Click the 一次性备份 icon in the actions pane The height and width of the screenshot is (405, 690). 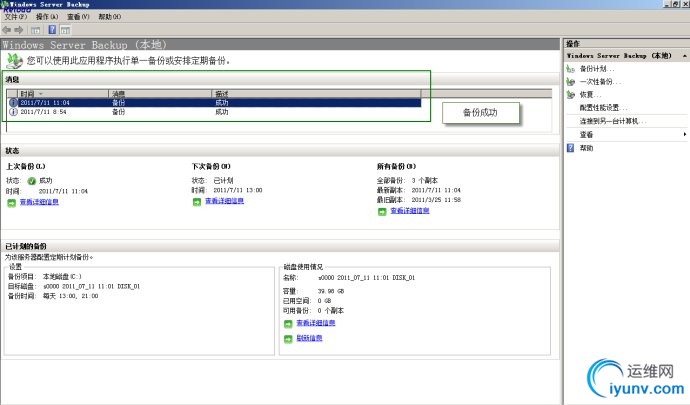571,82
